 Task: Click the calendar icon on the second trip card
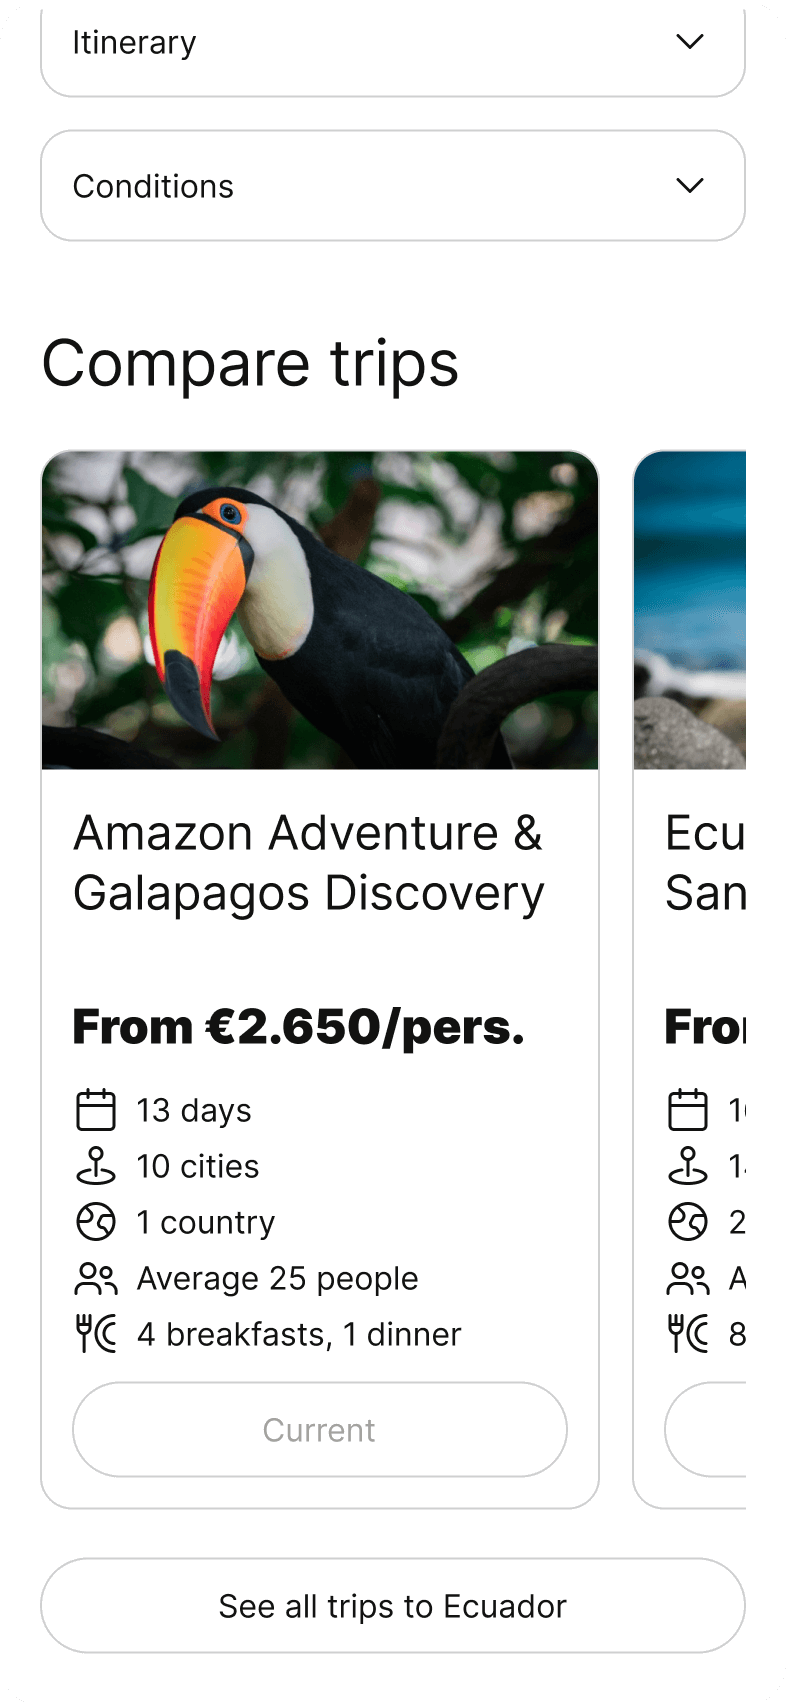coord(688,1110)
